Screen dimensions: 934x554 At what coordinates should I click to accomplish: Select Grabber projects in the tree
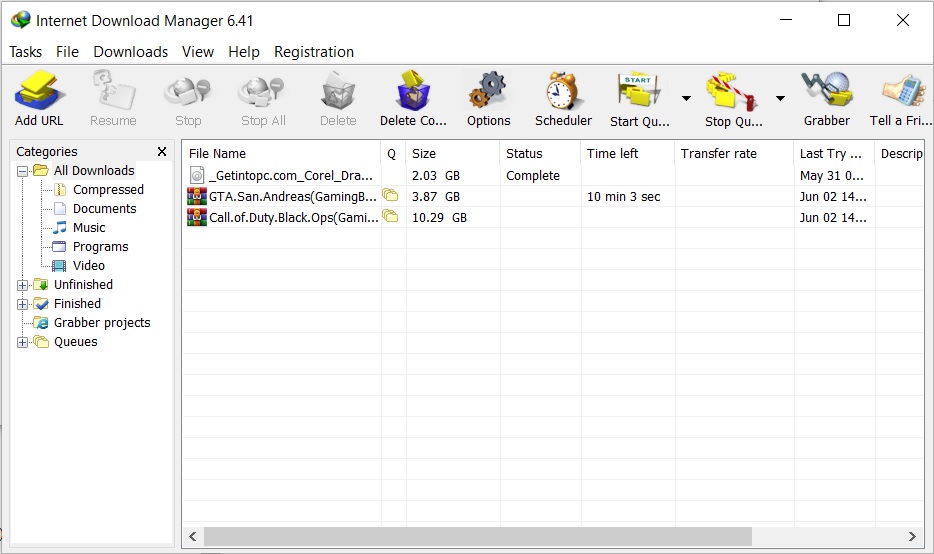(x=102, y=323)
